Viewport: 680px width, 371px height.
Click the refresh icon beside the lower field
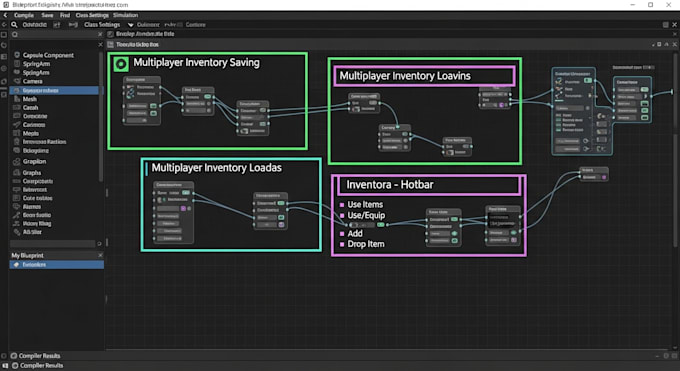99,244
